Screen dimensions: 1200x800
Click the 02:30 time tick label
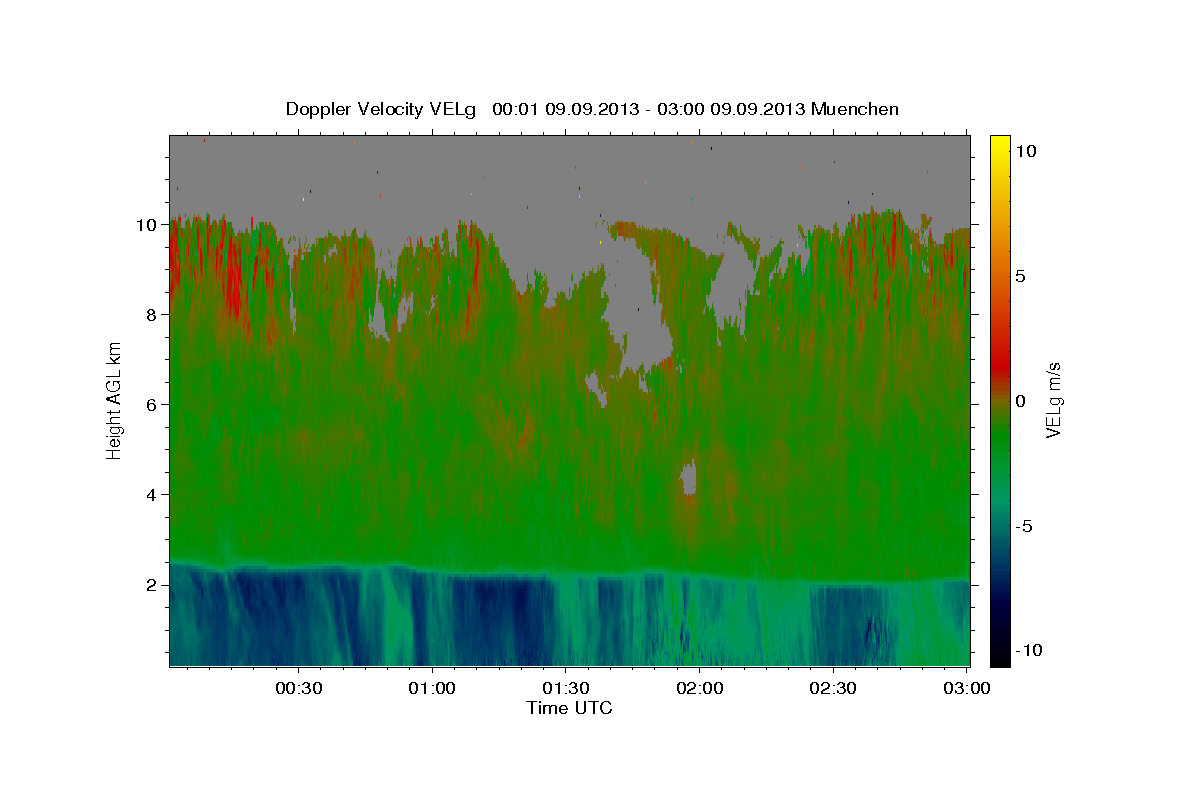[834, 689]
